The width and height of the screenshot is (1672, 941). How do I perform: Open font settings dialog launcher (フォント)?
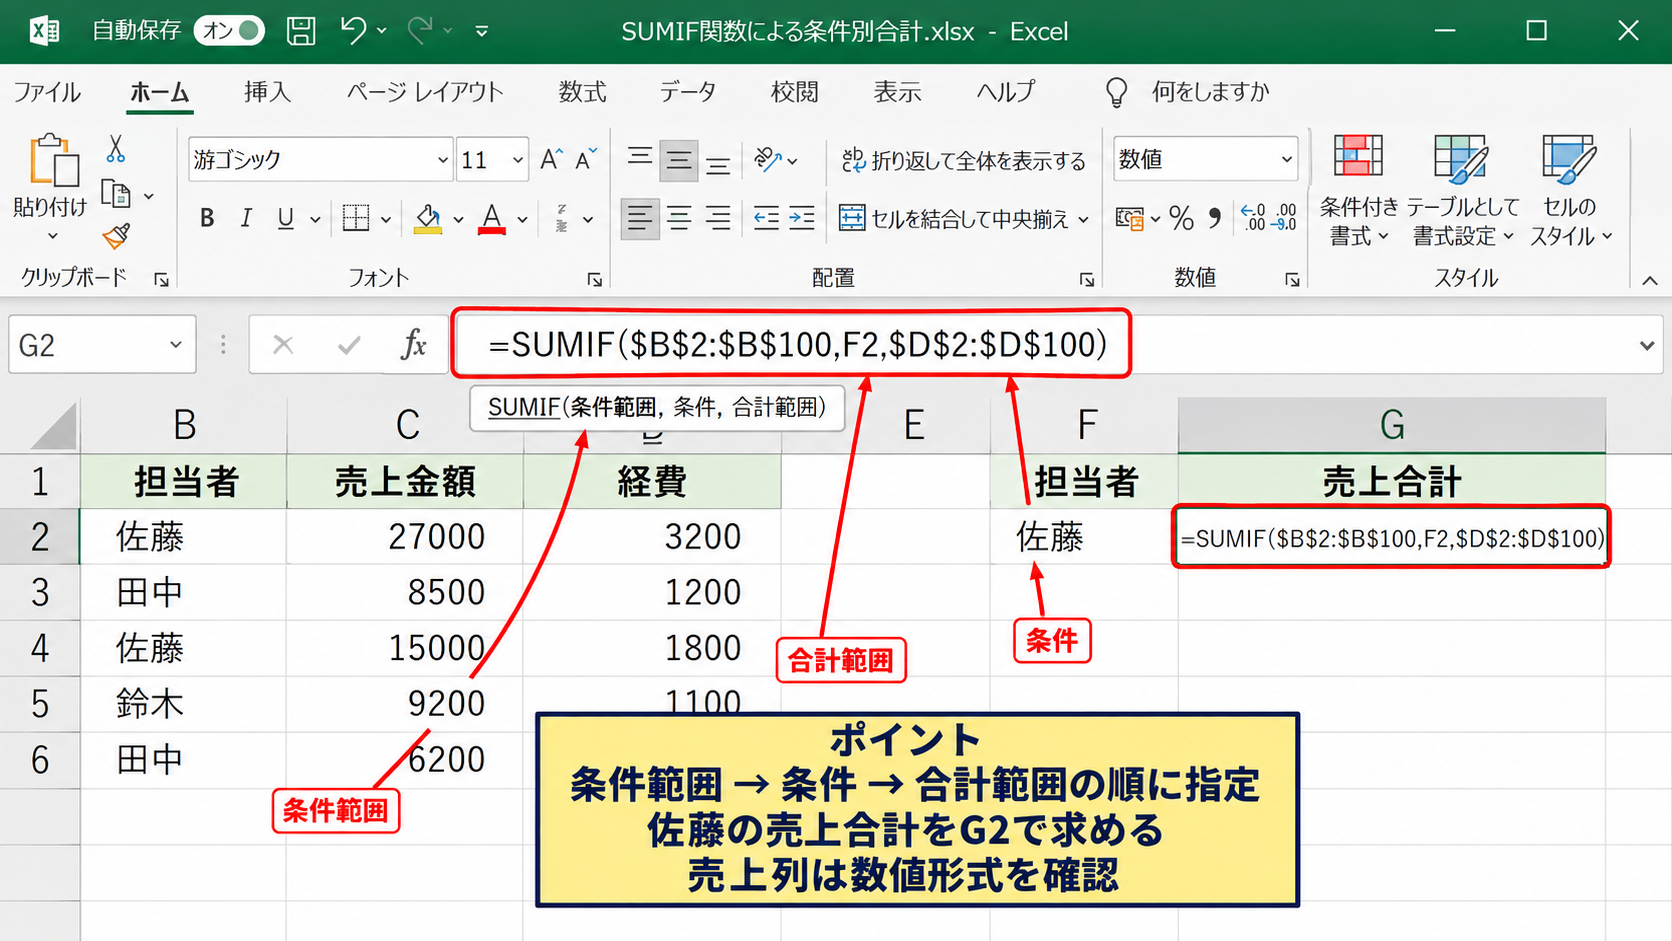pos(595,280)
